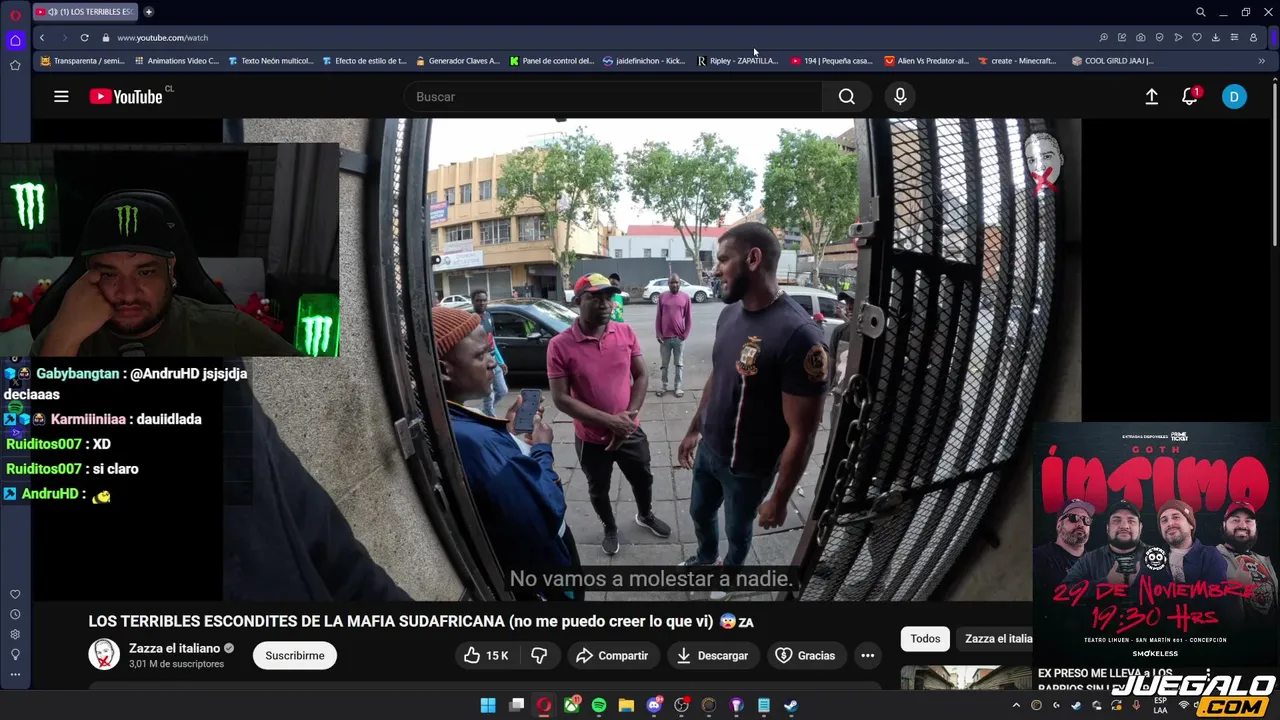The image size is (1280, 720).
Task: Open the sidebar three-dot more menu
Action: pos(15,674)
